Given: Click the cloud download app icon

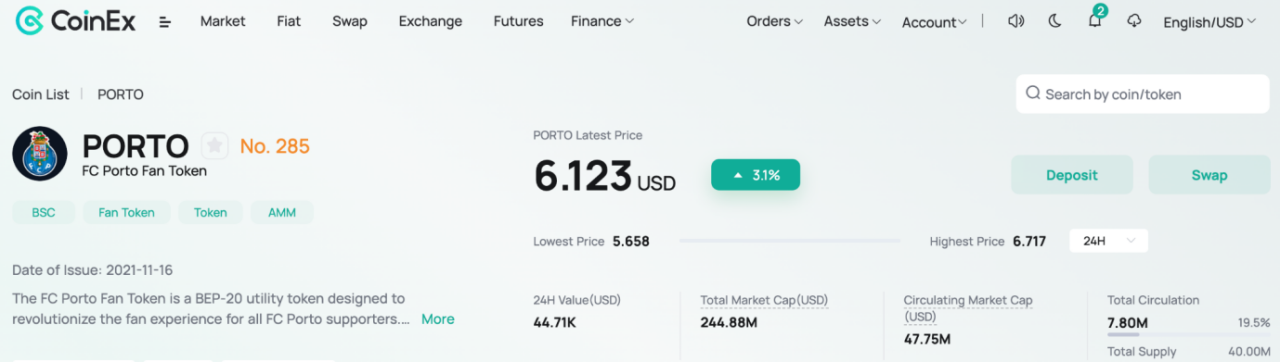Looking at the screenshot, I should tap(1134, 21).
